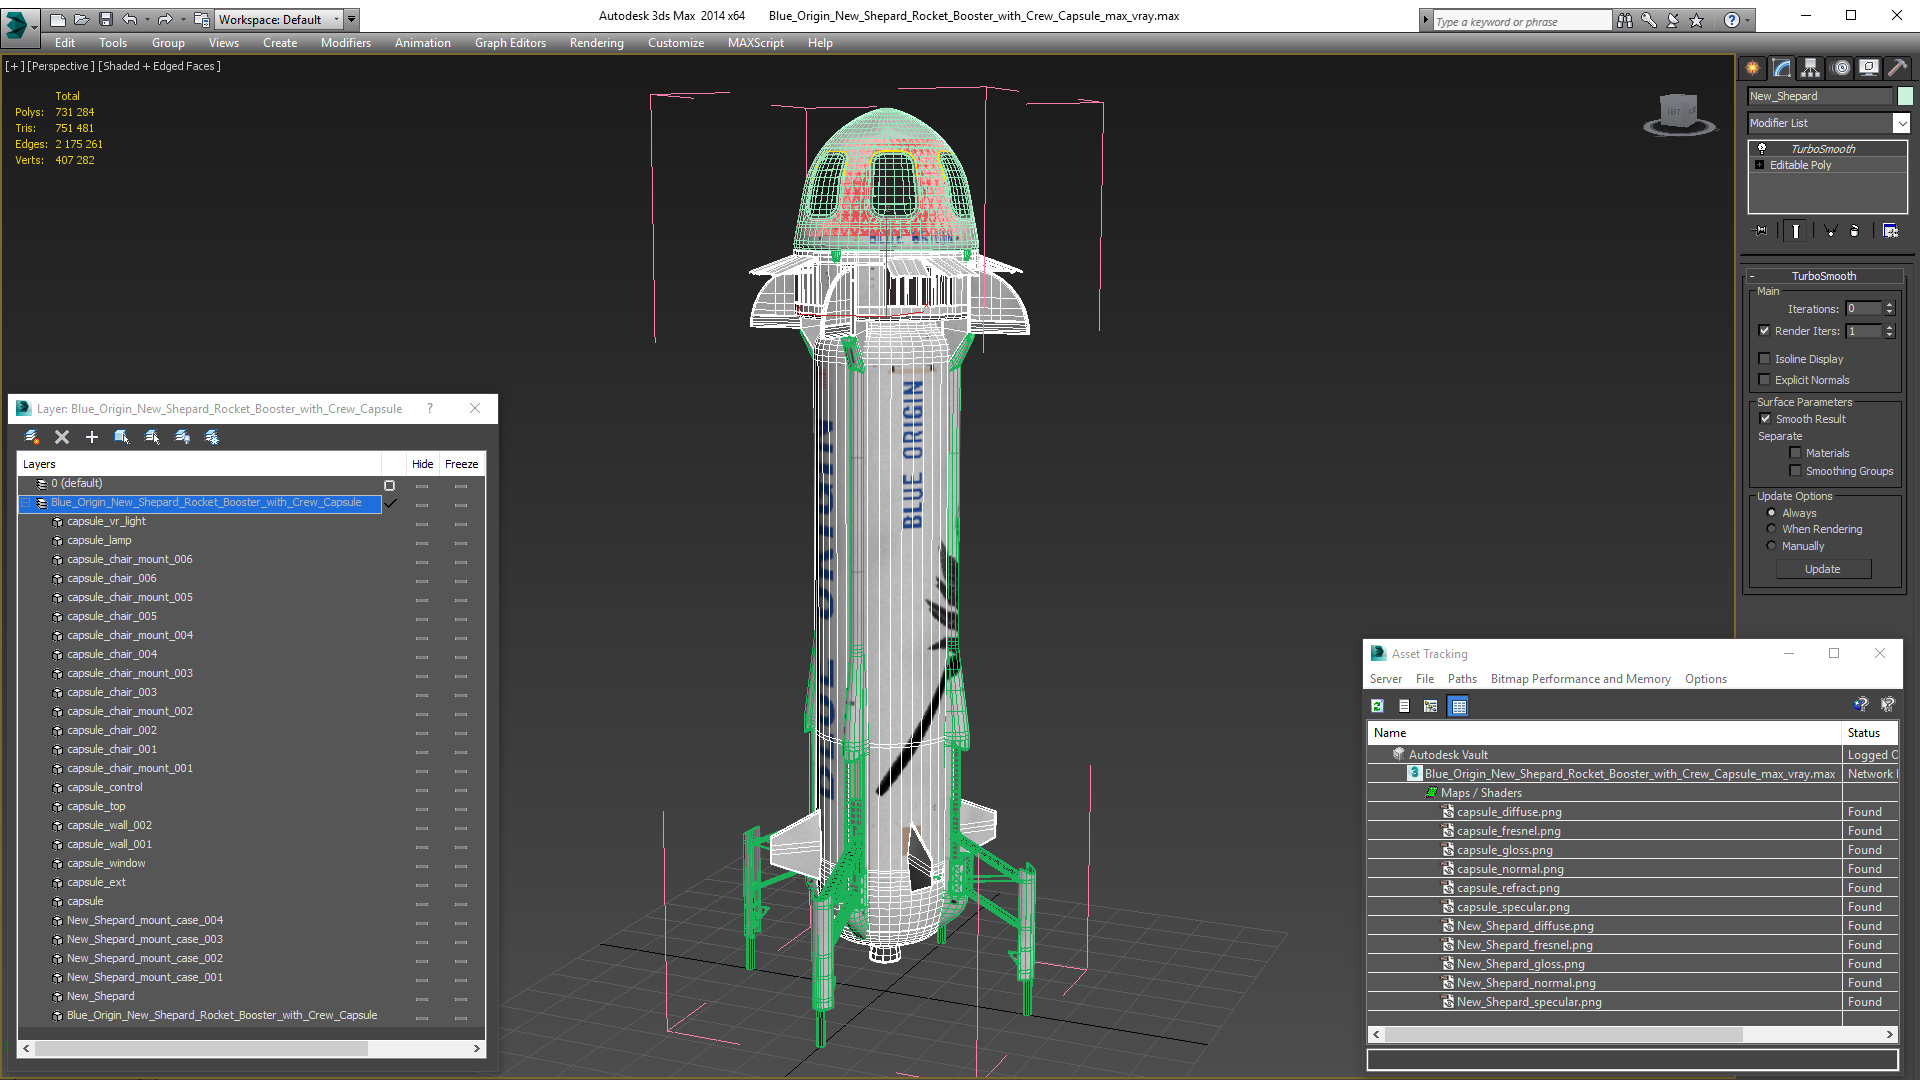Select When Rendering update option
This screenshot has width=1920, height=1080.
coord(1772,529)
